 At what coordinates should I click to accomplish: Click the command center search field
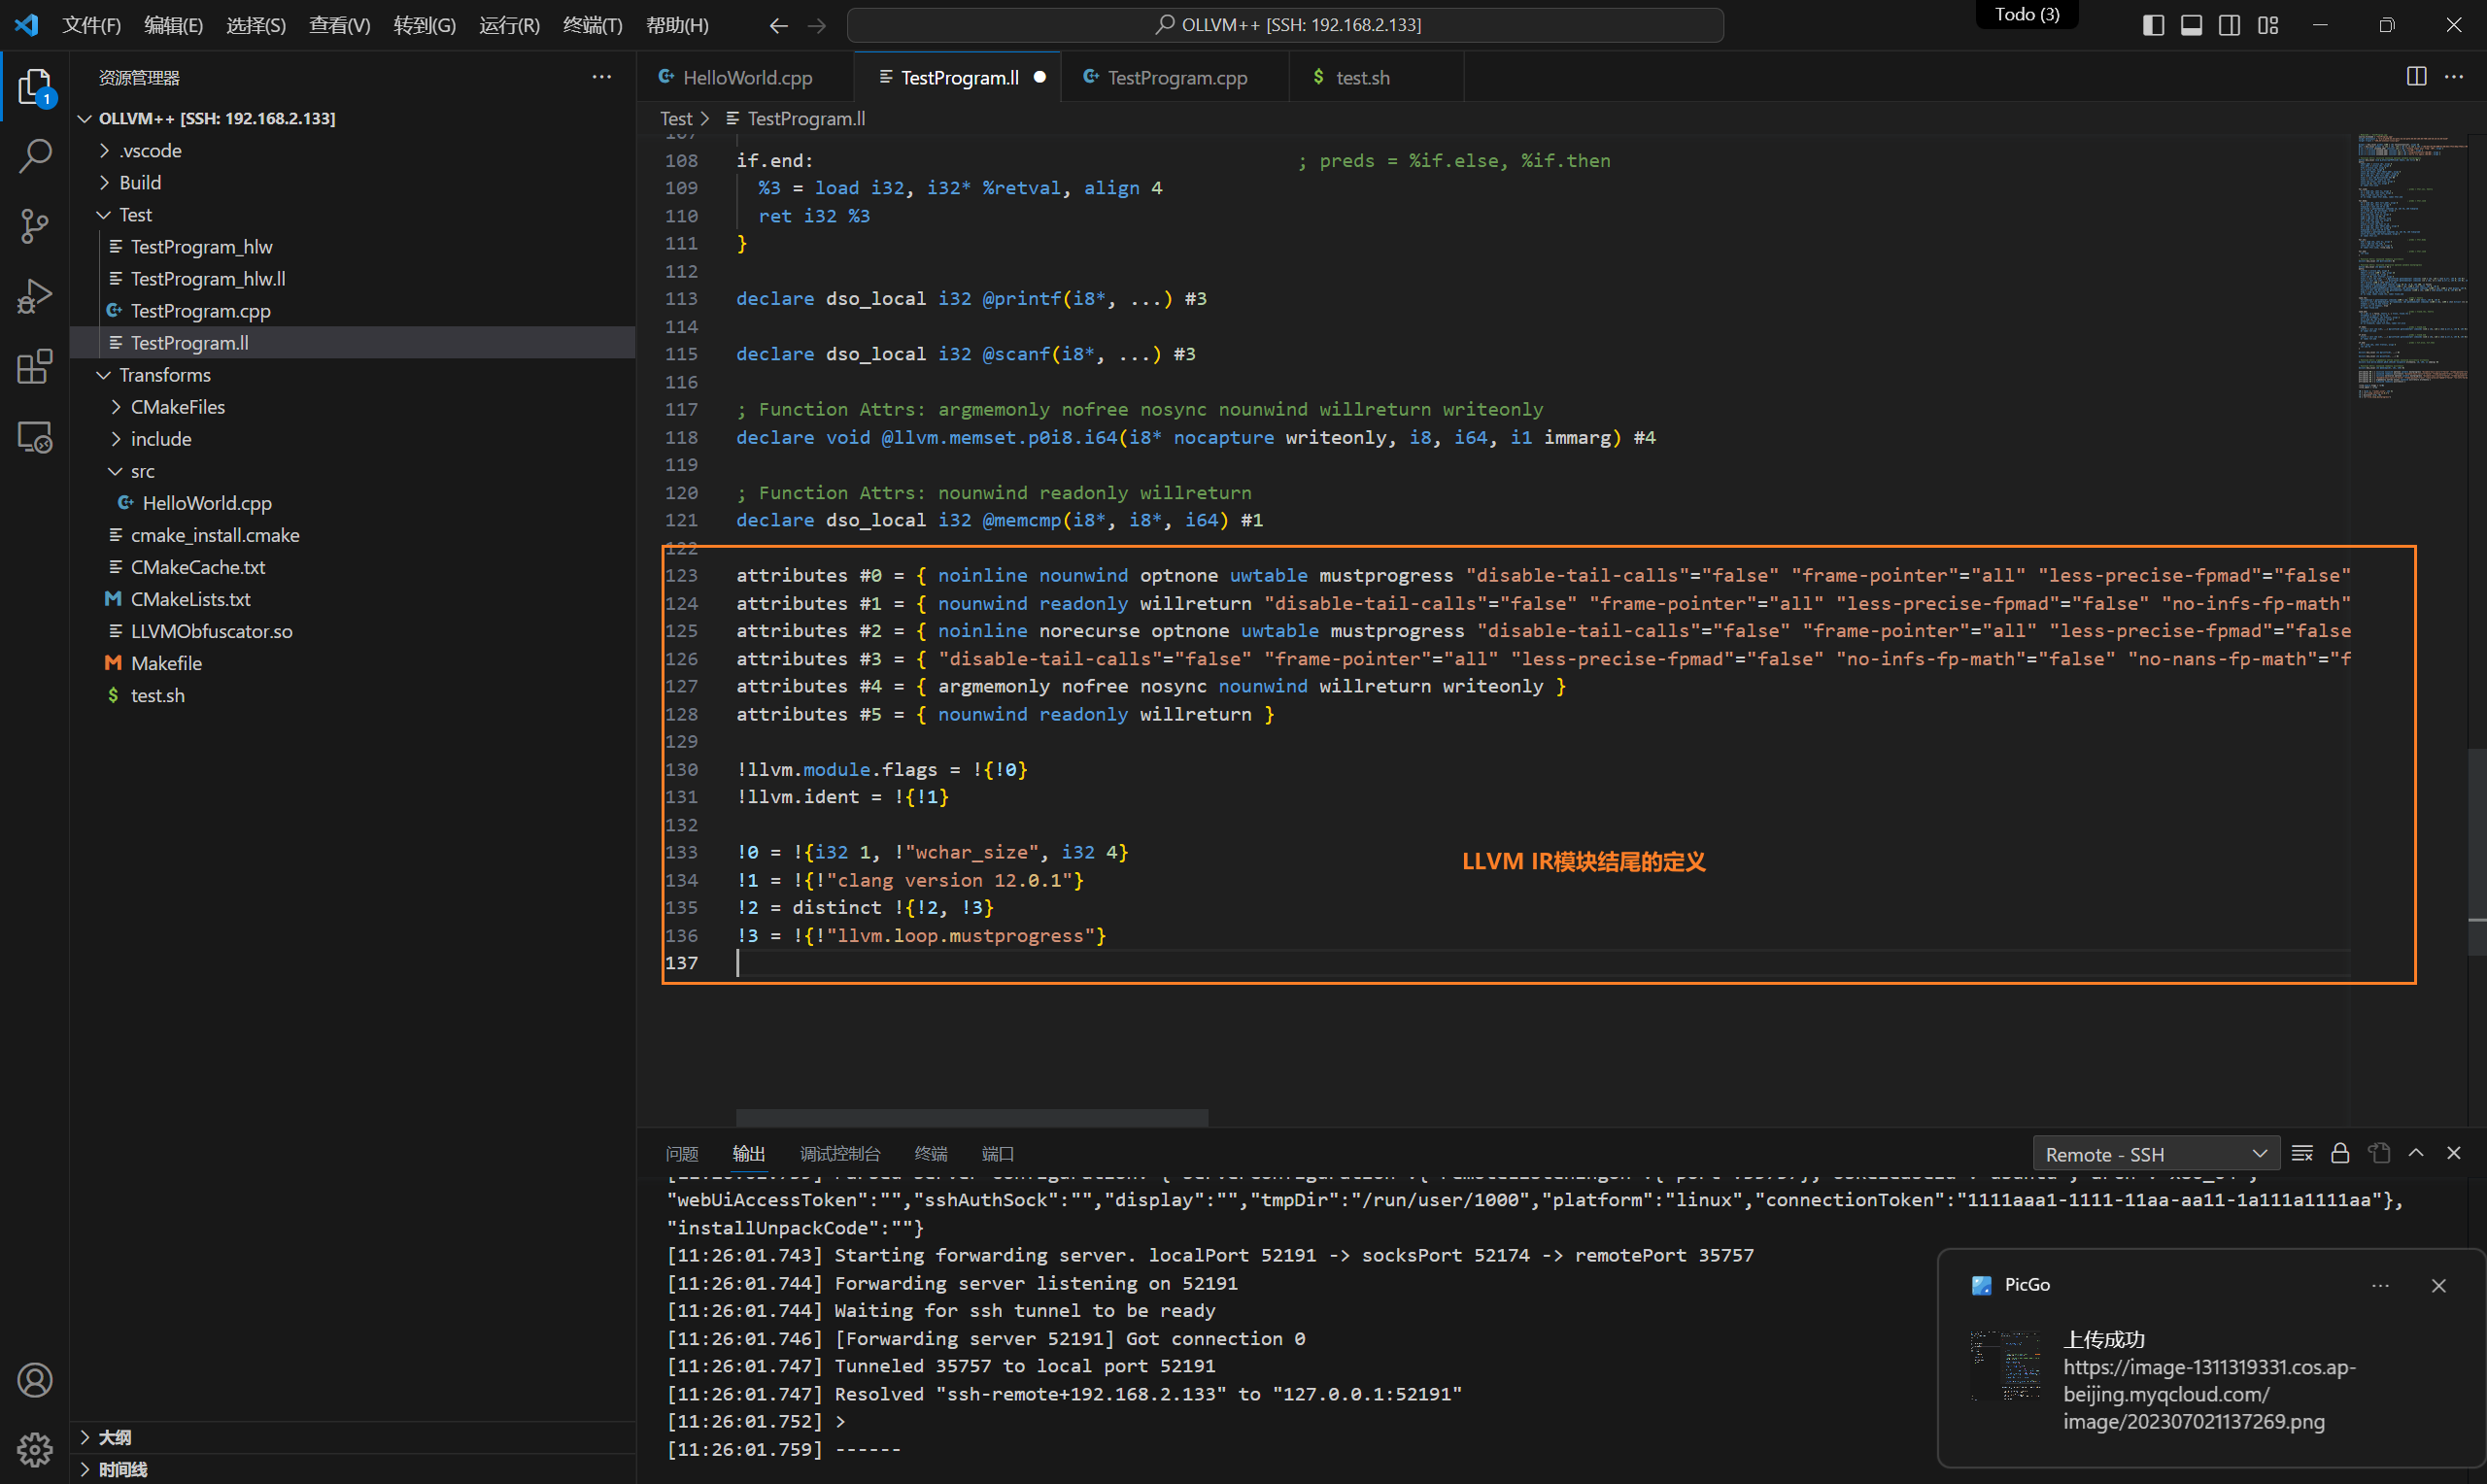tap(1285, 25)
